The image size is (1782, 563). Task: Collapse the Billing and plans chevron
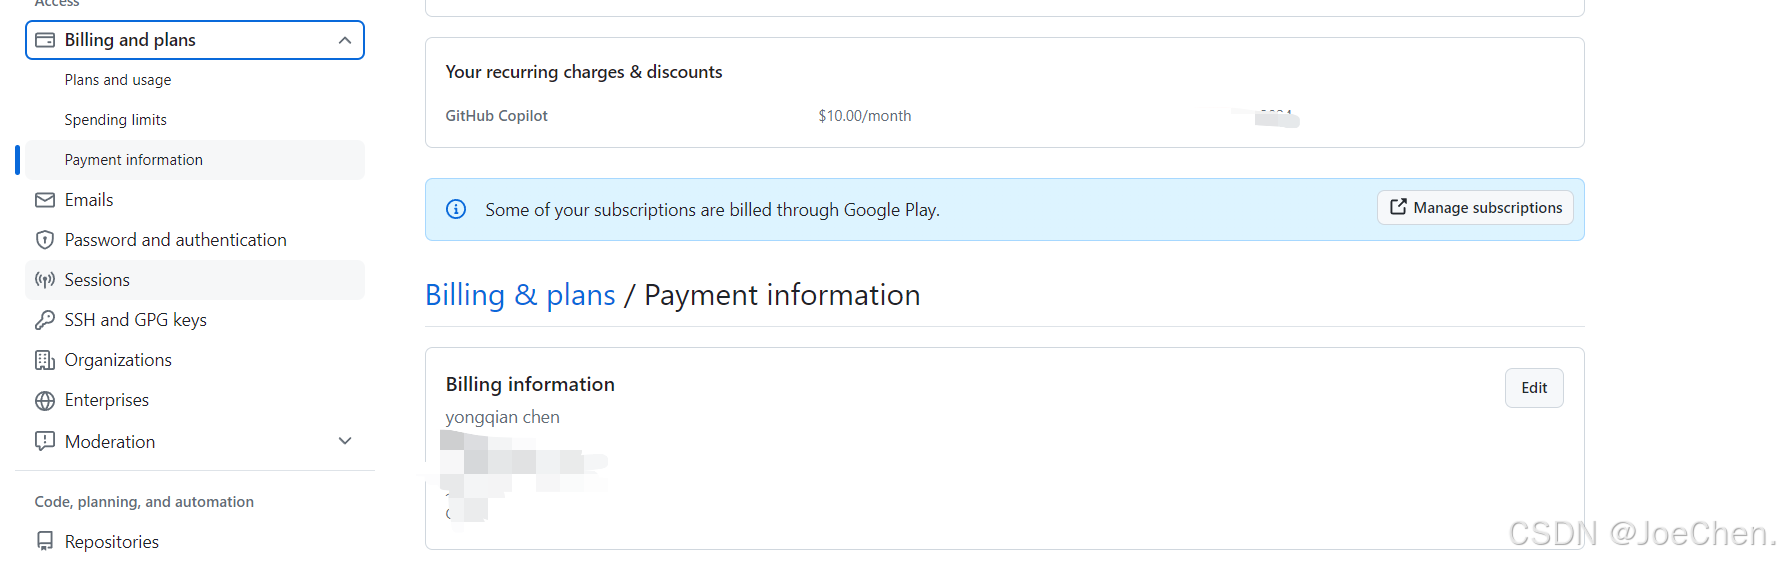point(345,40)
